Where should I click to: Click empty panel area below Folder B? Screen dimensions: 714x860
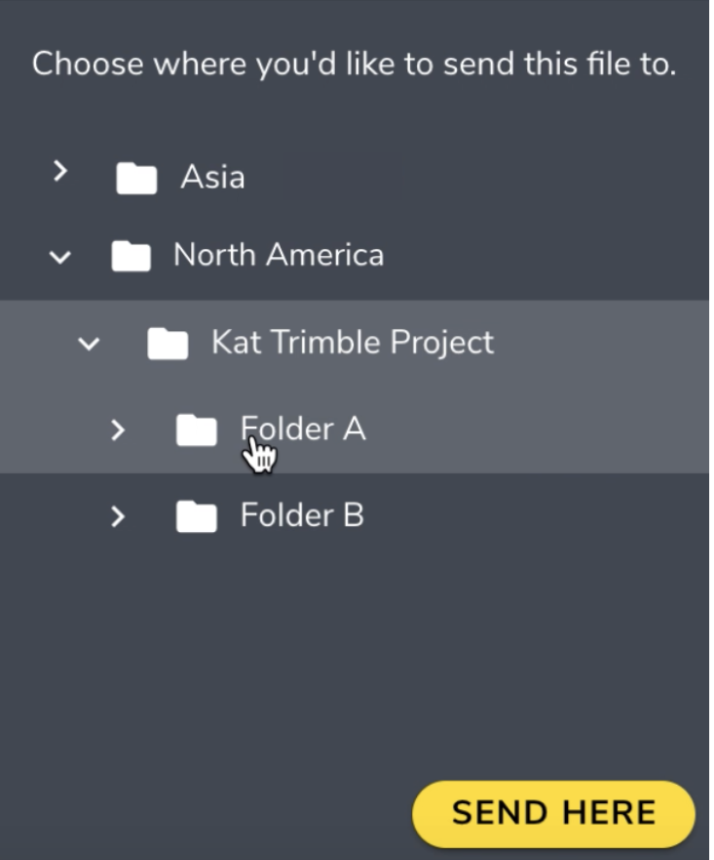click(x=350, y=660)
